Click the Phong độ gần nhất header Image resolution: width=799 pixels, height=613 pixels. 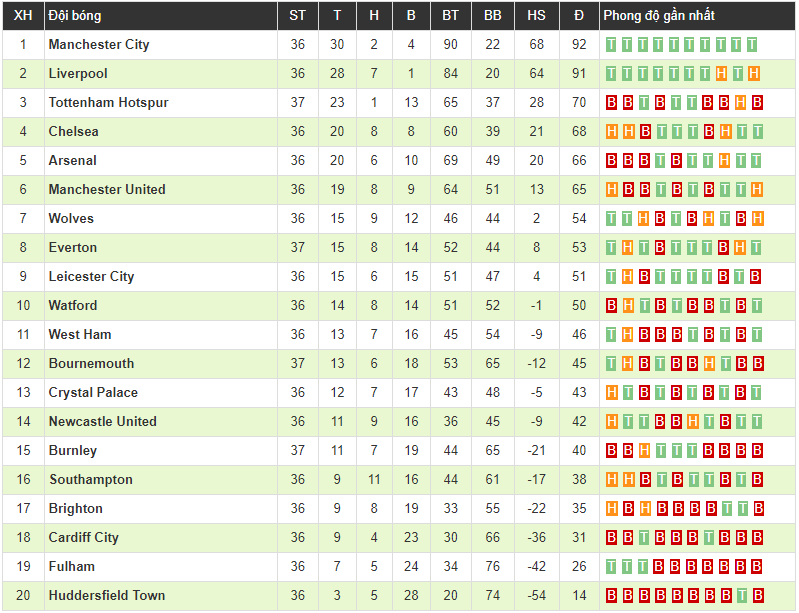pyautogui.click(x=659, y=16)
